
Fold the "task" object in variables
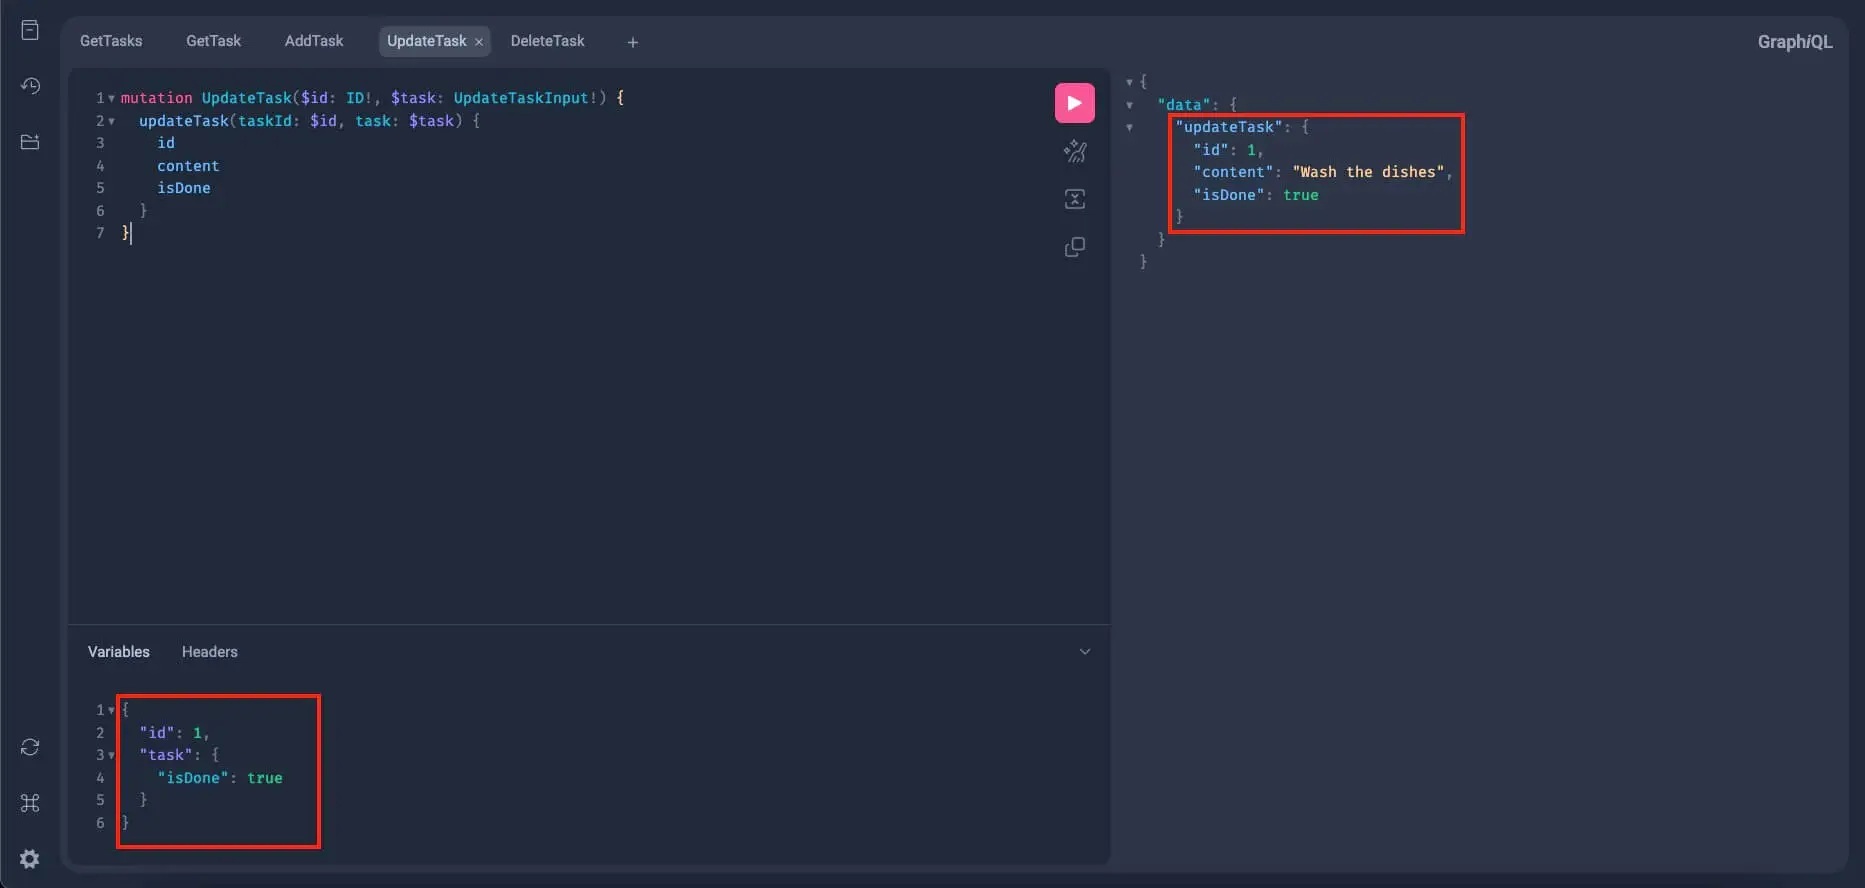tap(111, 755)
